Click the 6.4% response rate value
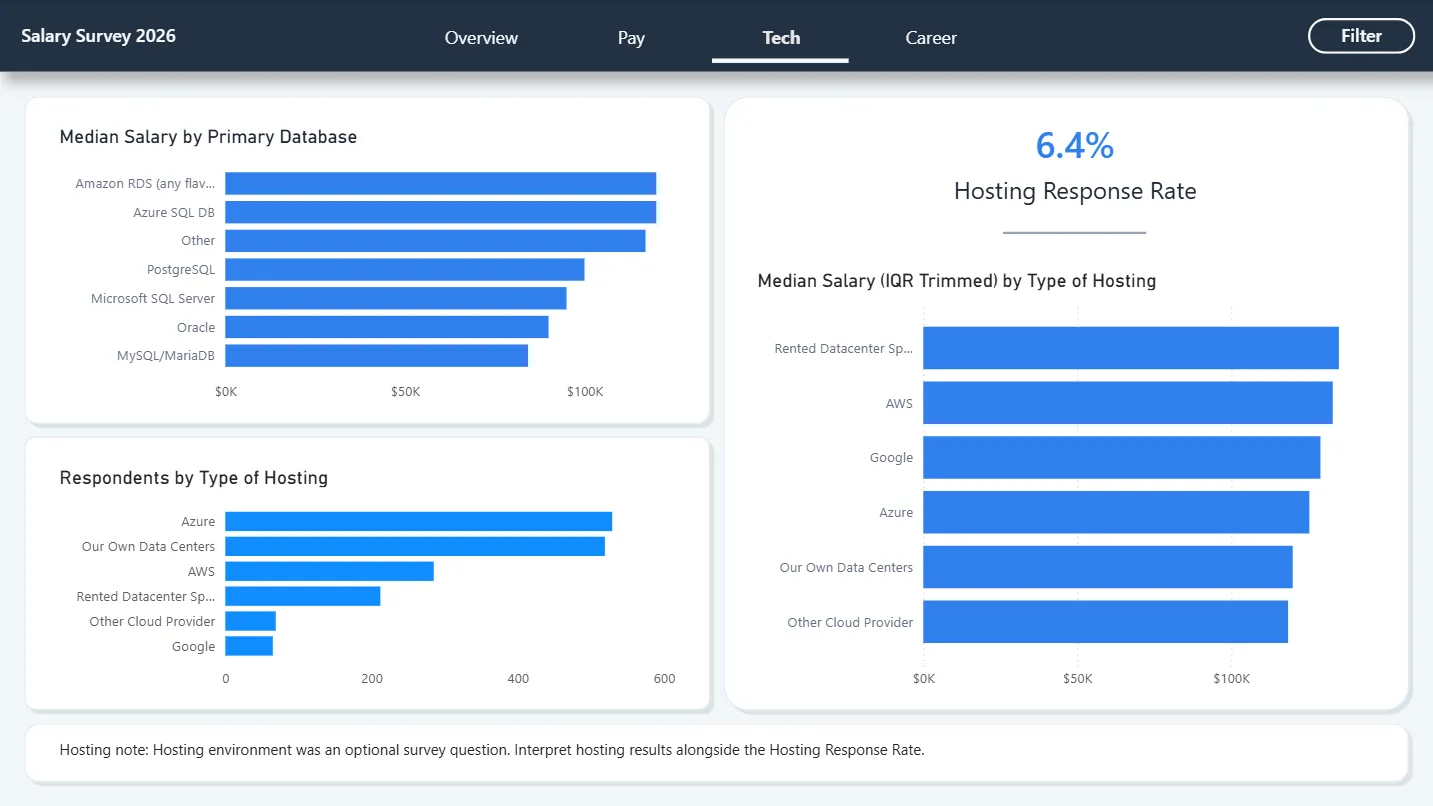 pyautogui.click(x=1074, y=146)
